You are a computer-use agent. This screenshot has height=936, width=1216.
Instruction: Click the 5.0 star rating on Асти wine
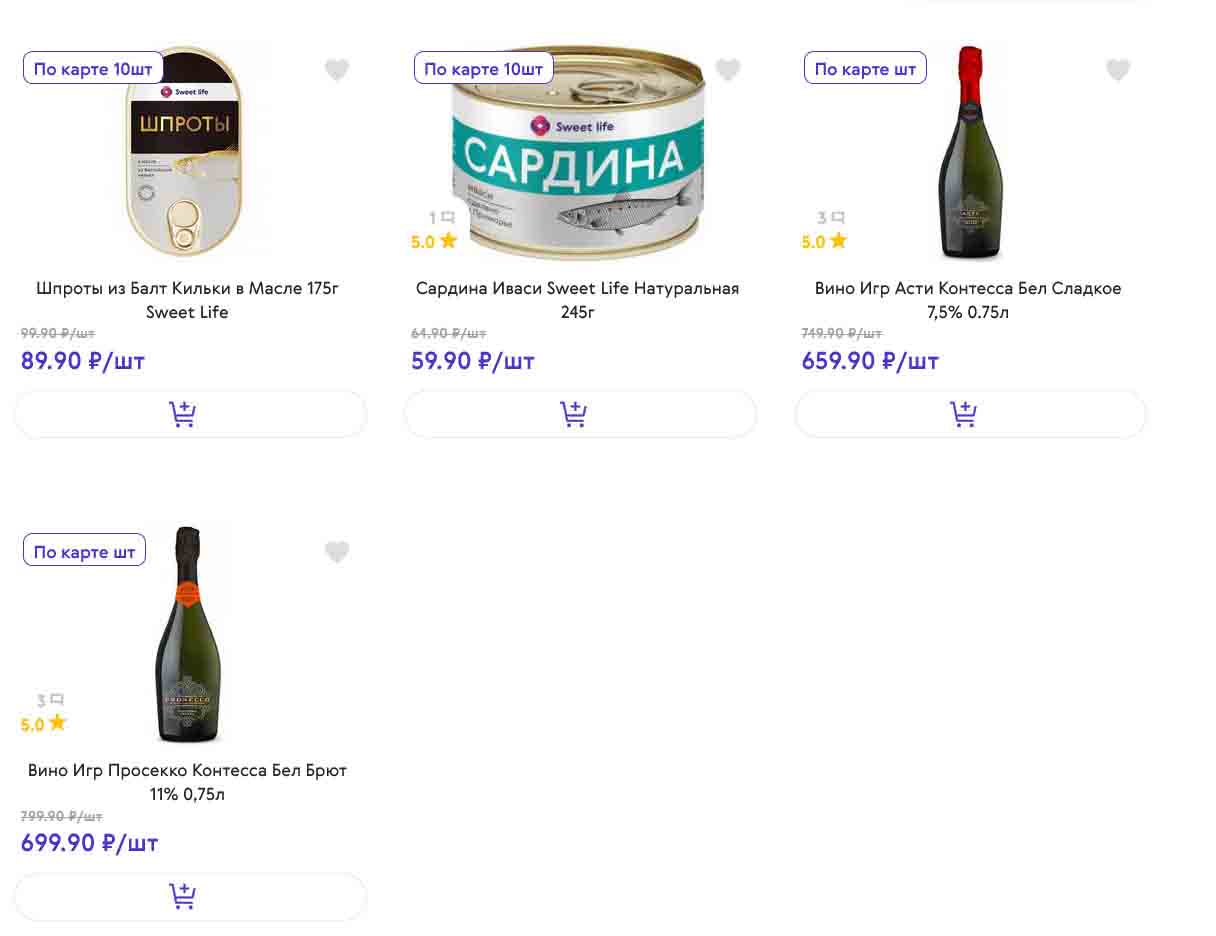click(824, 242)
